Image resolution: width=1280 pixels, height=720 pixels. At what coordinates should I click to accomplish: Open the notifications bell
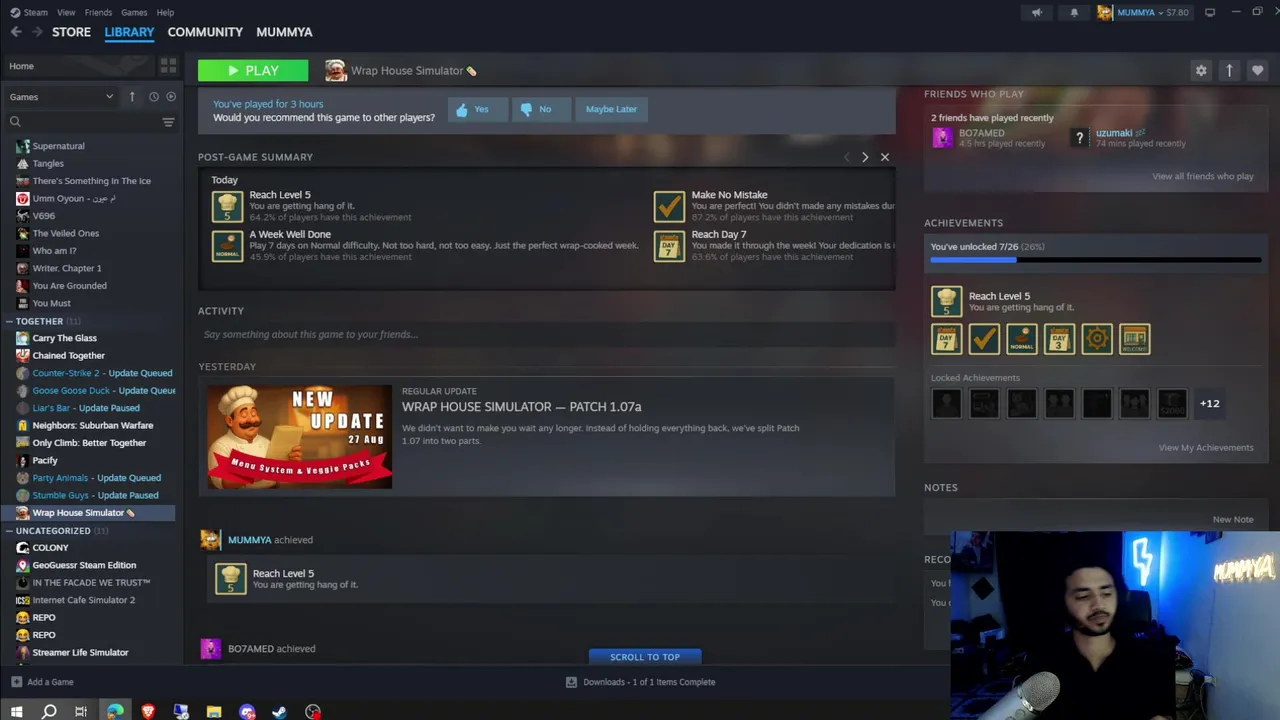pos(1074,13)
